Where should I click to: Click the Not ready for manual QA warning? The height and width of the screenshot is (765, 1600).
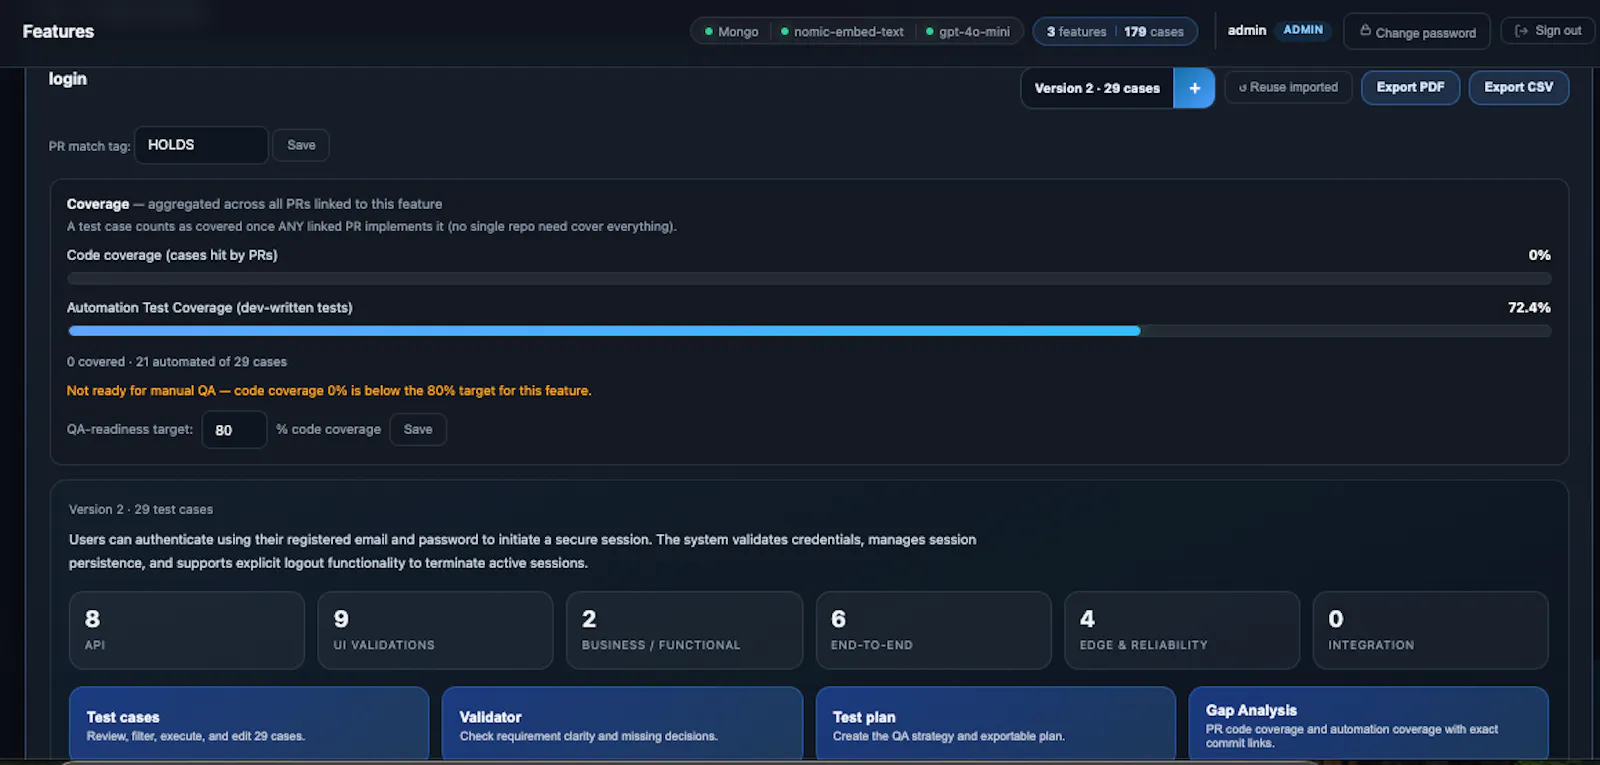point(329,391)
